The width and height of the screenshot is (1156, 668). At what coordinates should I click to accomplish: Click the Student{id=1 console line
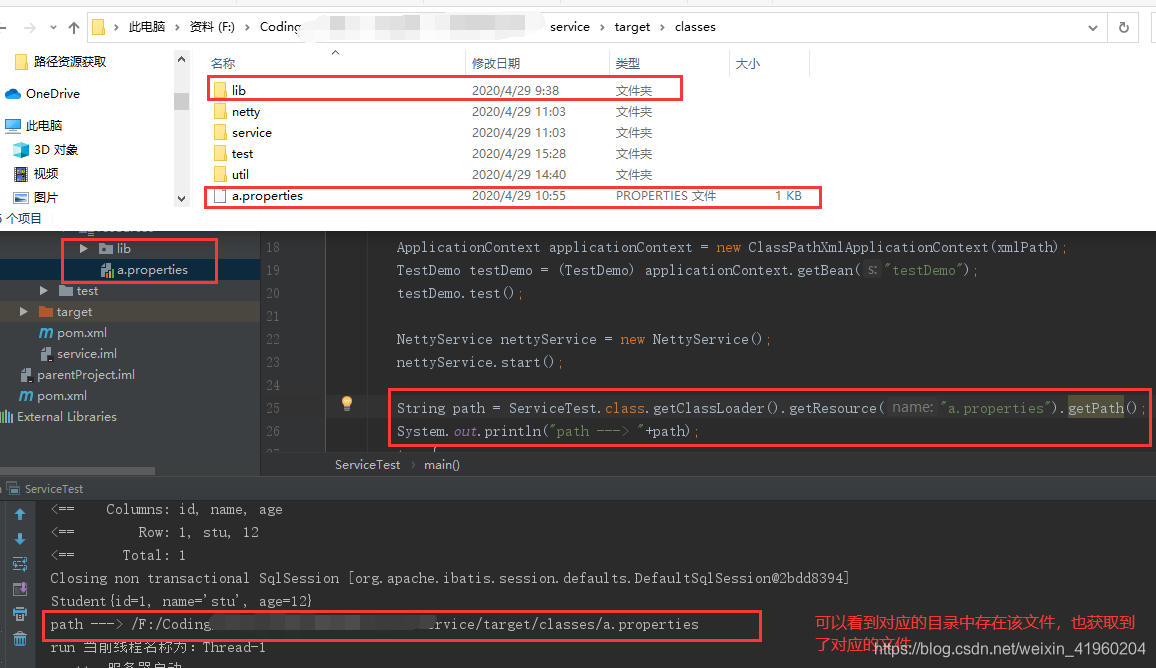[181, 601]
